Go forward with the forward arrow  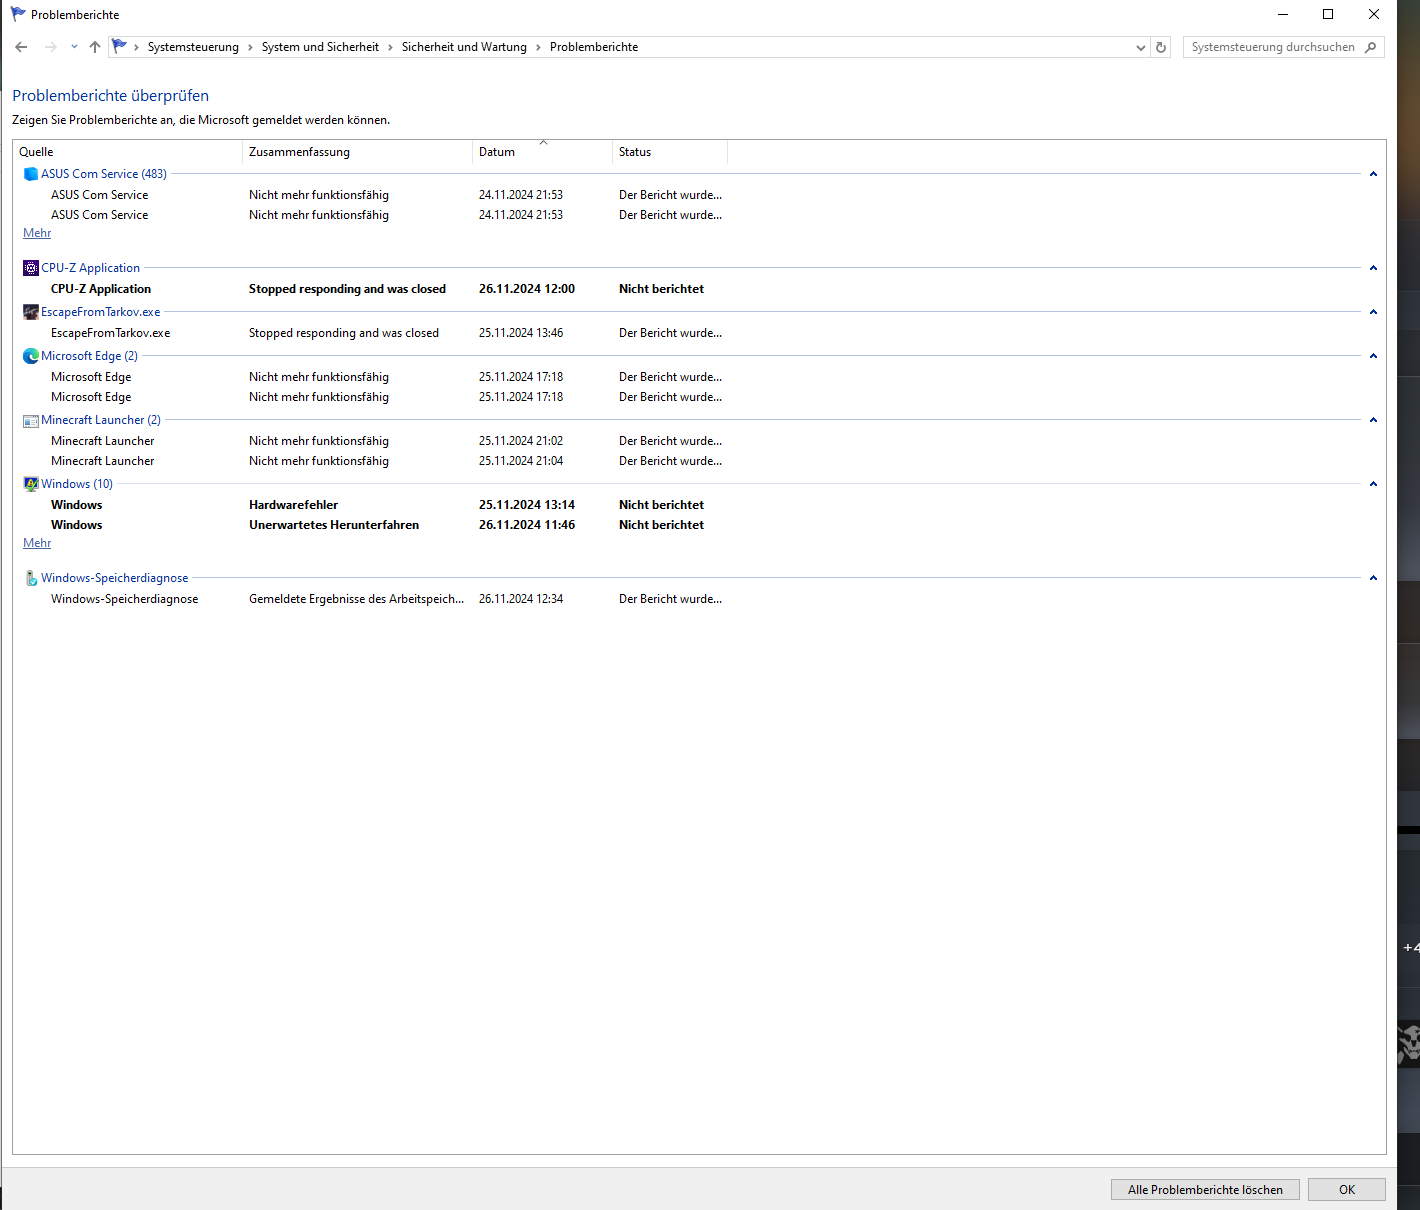[x=50, y=47]
